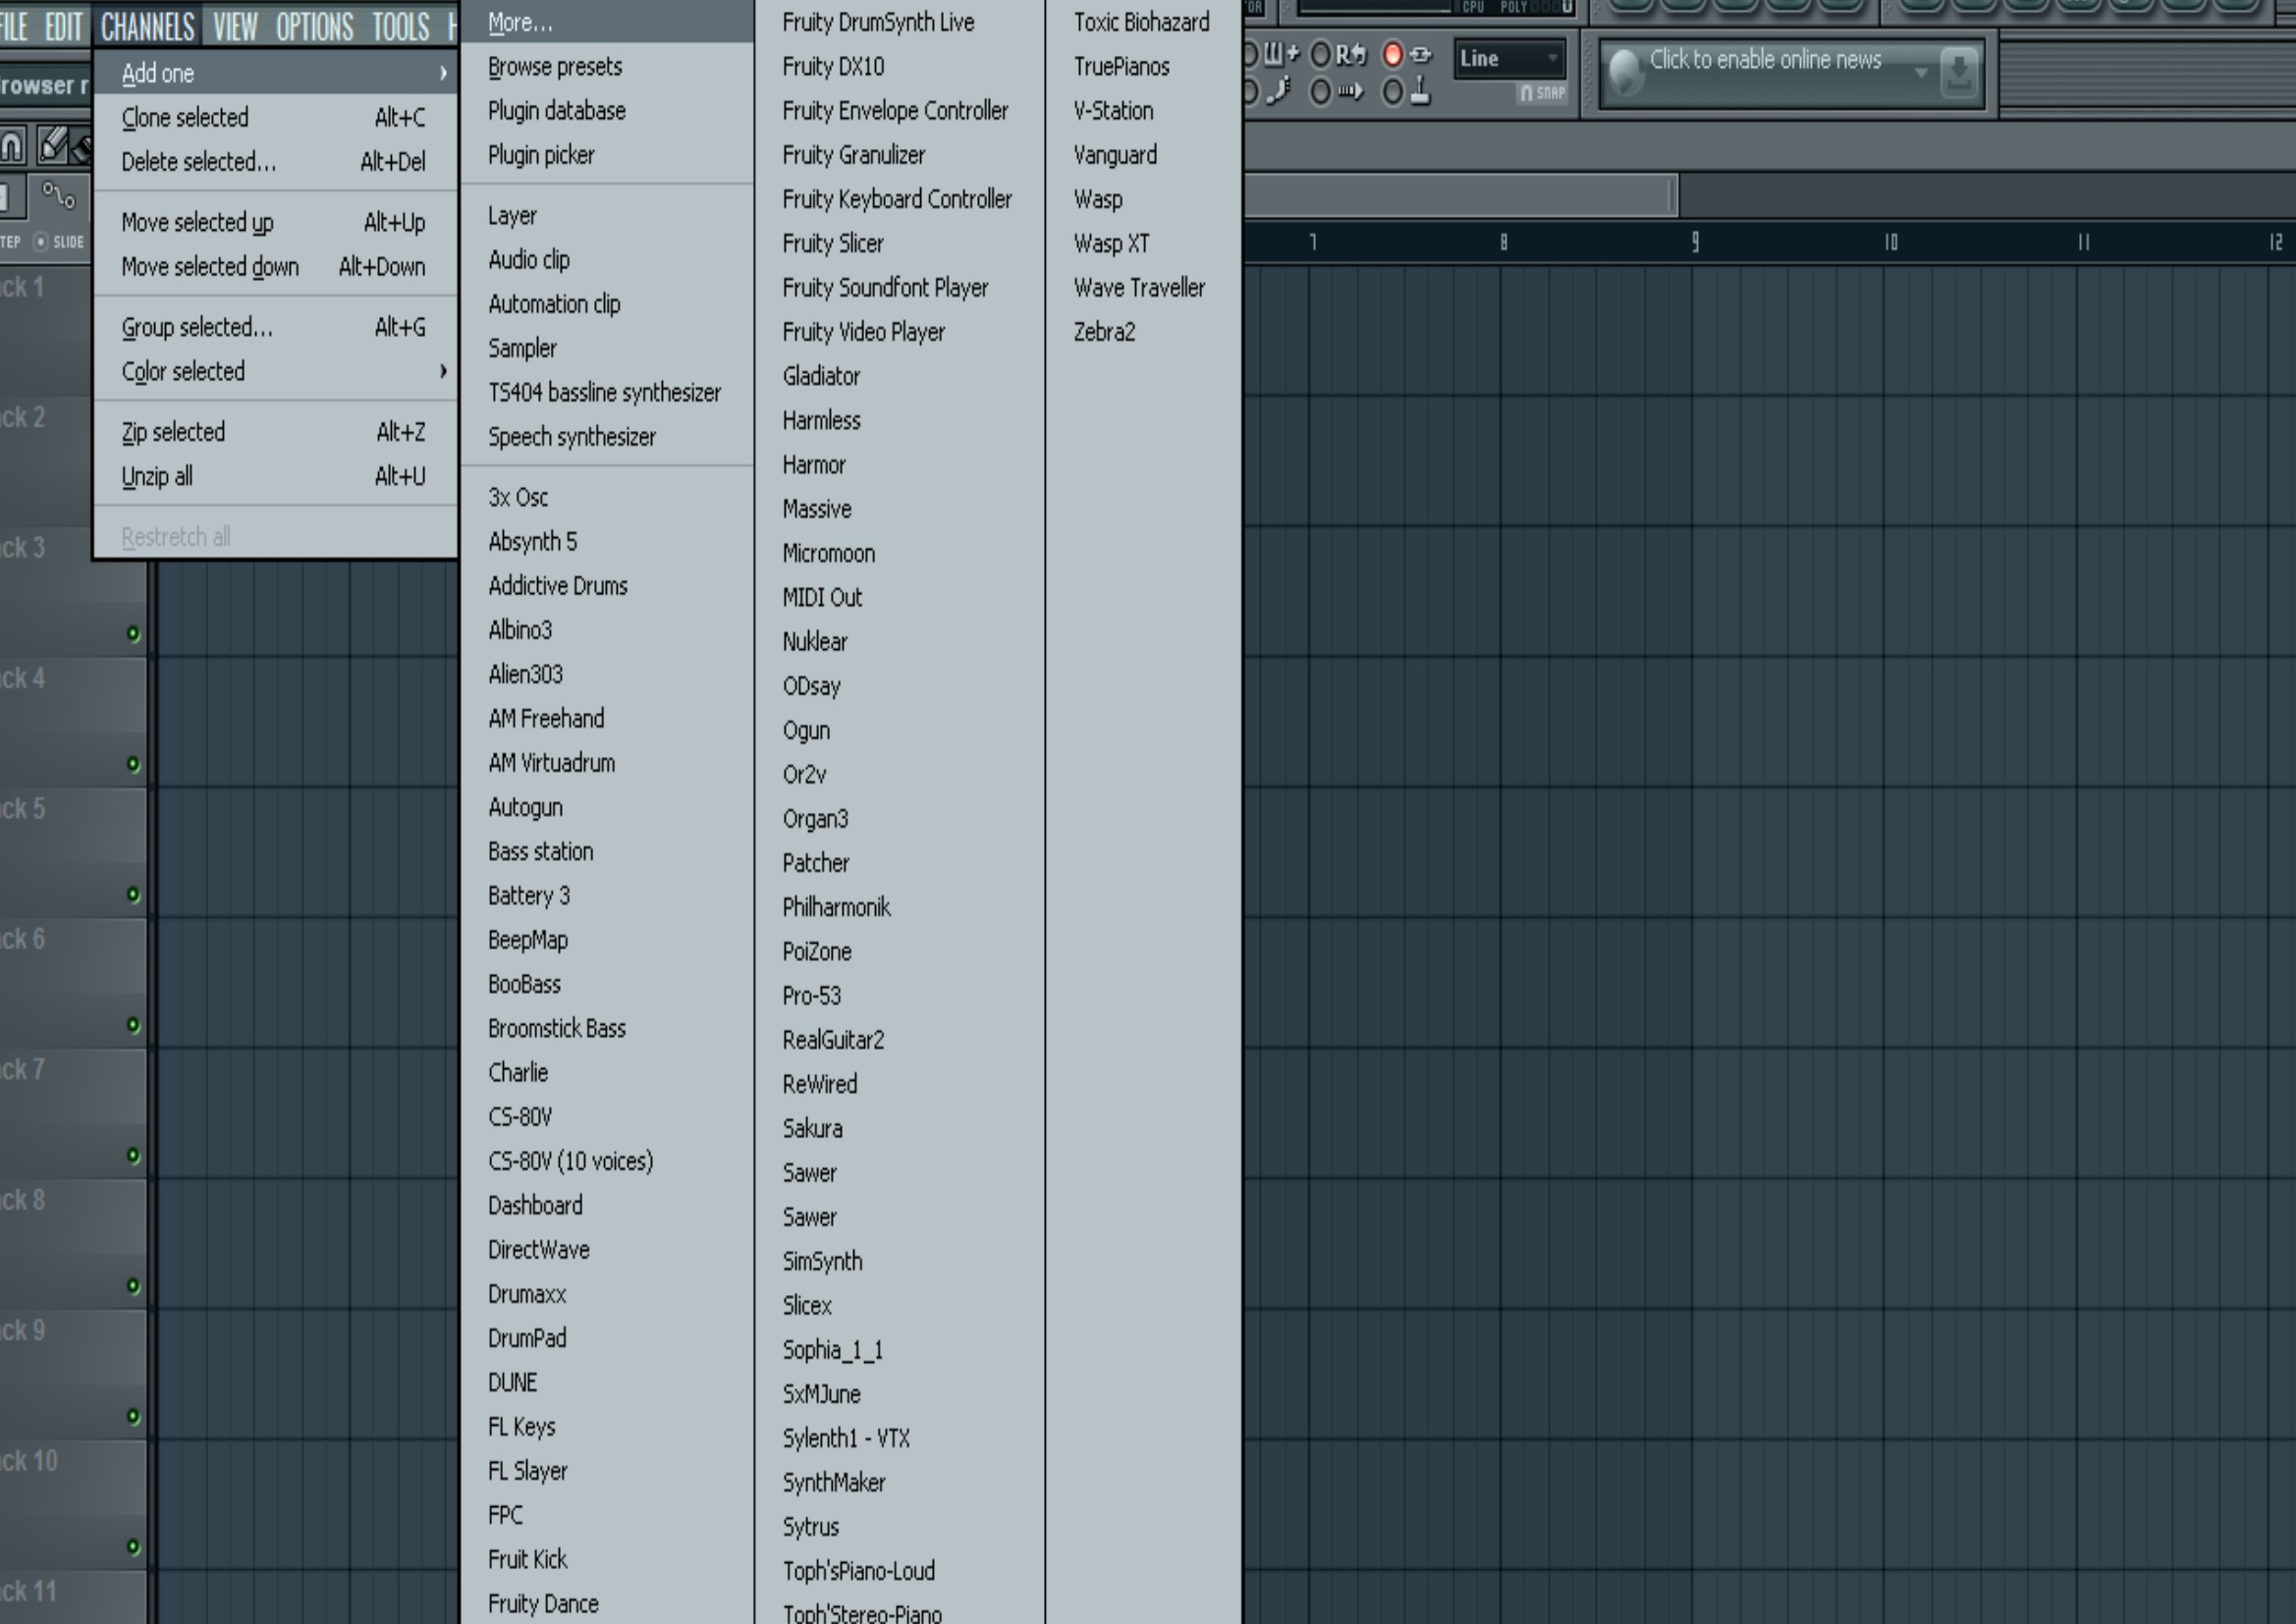Add an Audio clip channel
This screenshot has height=1624, width=2296.
pyautogui.click(x=608, y=259)
